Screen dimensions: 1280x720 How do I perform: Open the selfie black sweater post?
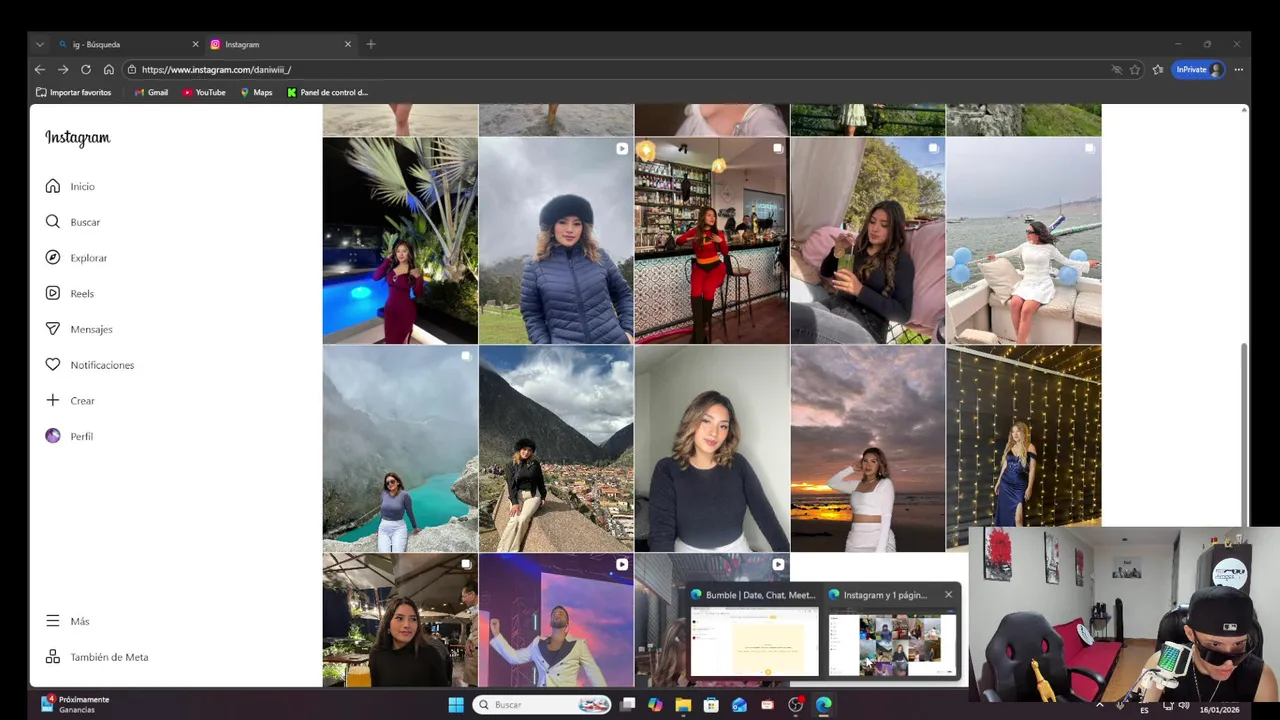click(712, 449)
